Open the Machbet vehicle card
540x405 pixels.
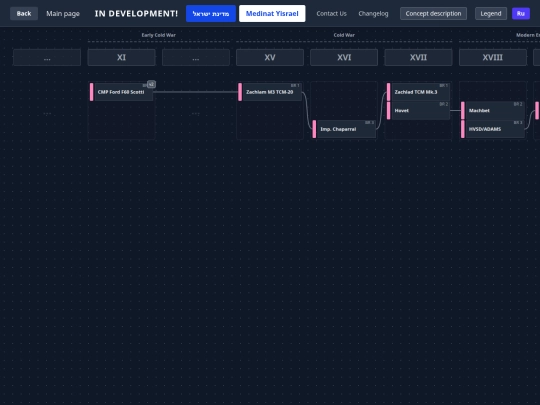pyautogui.click(x=492, y=111)
